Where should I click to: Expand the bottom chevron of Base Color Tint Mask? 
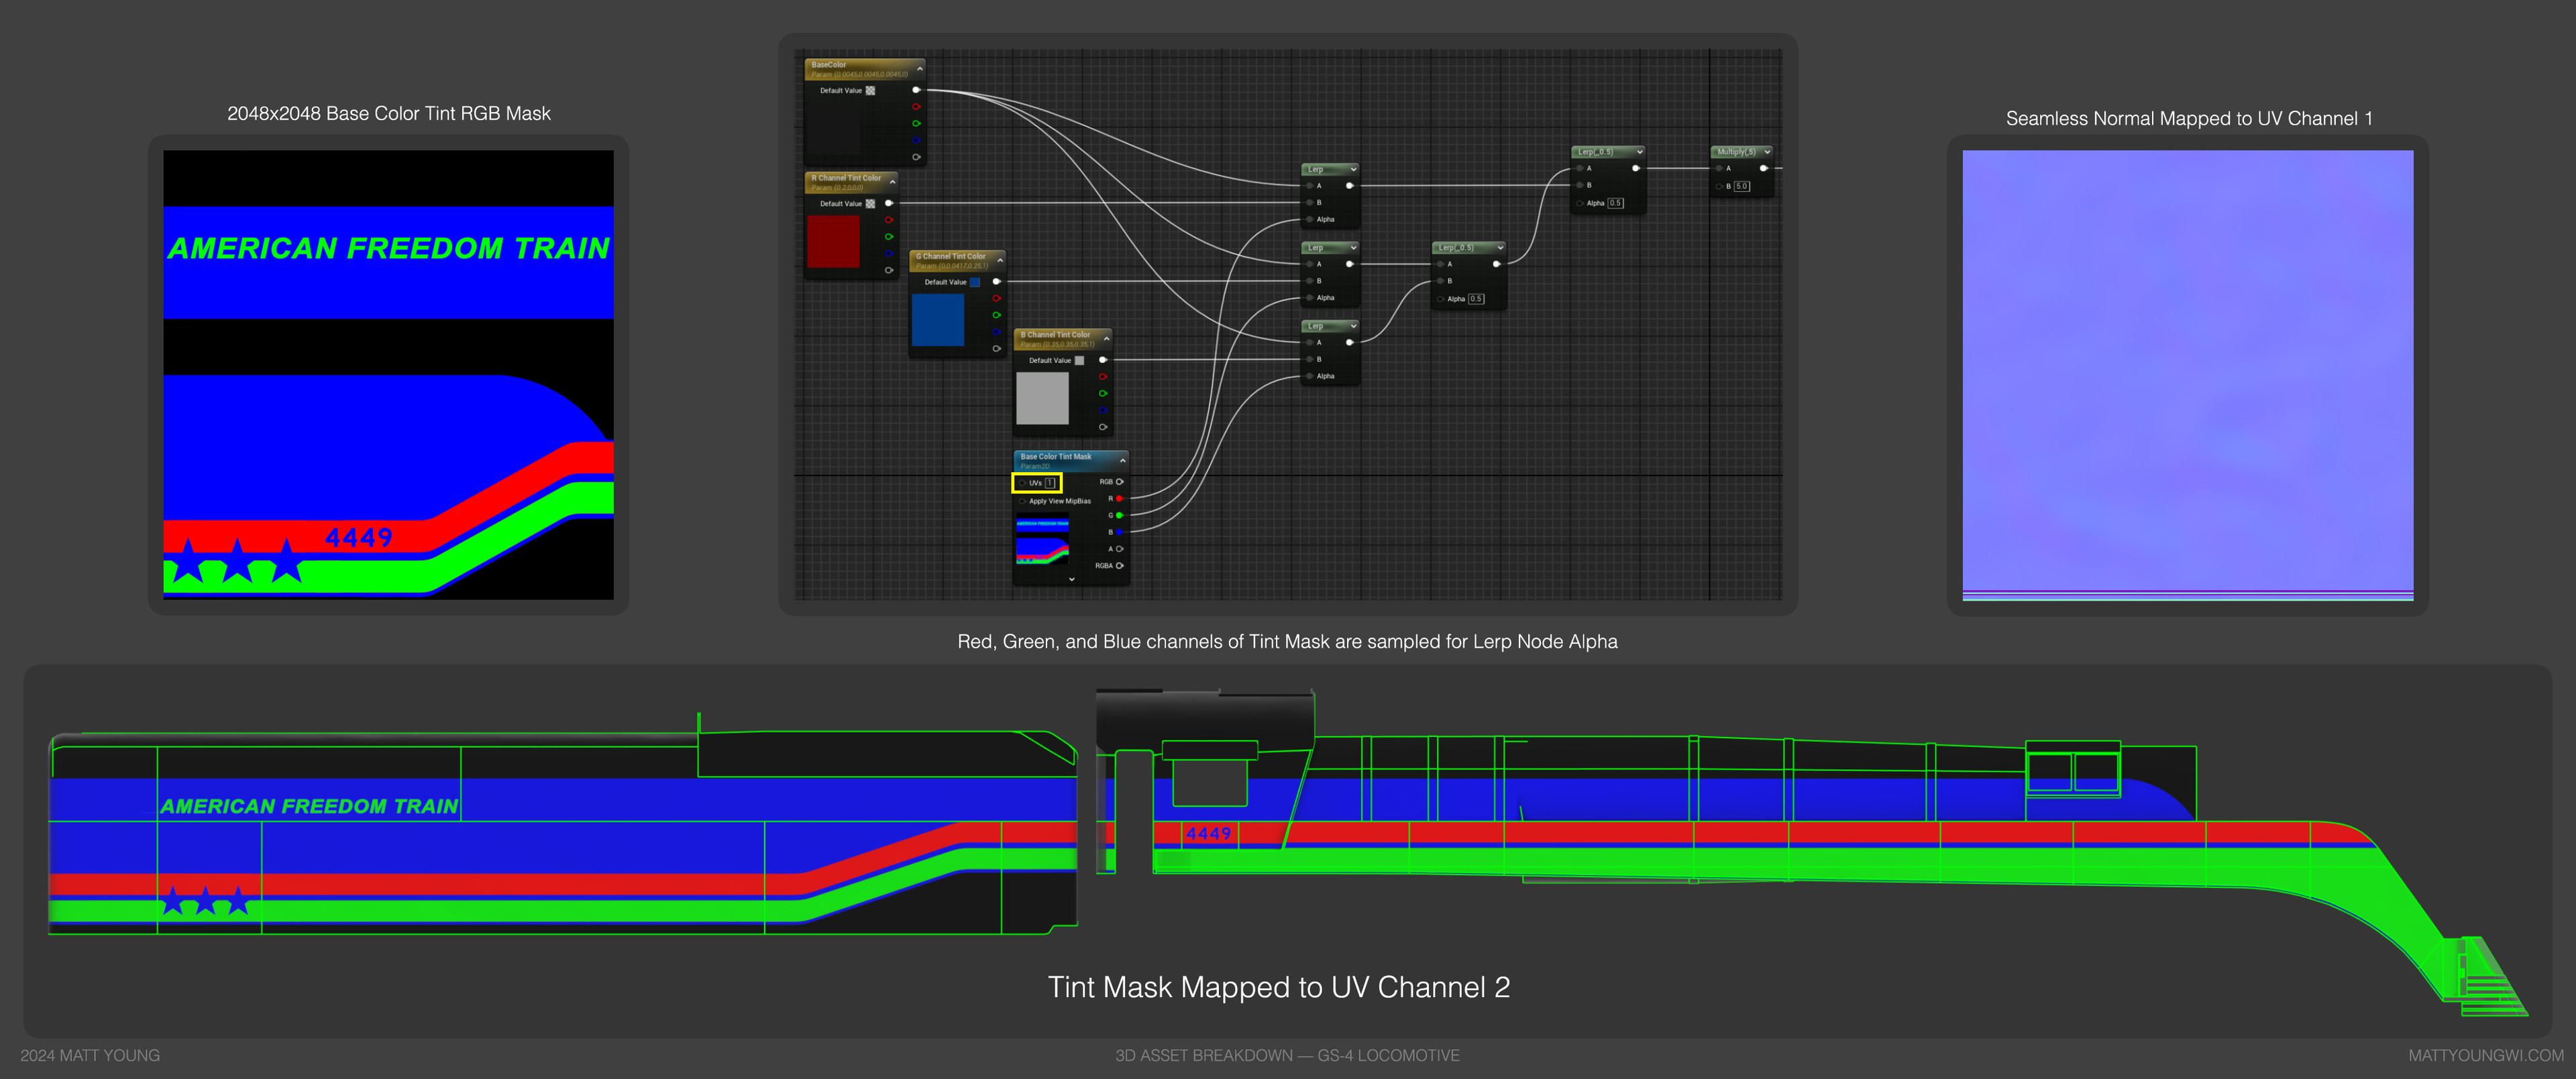point(1072,579)
